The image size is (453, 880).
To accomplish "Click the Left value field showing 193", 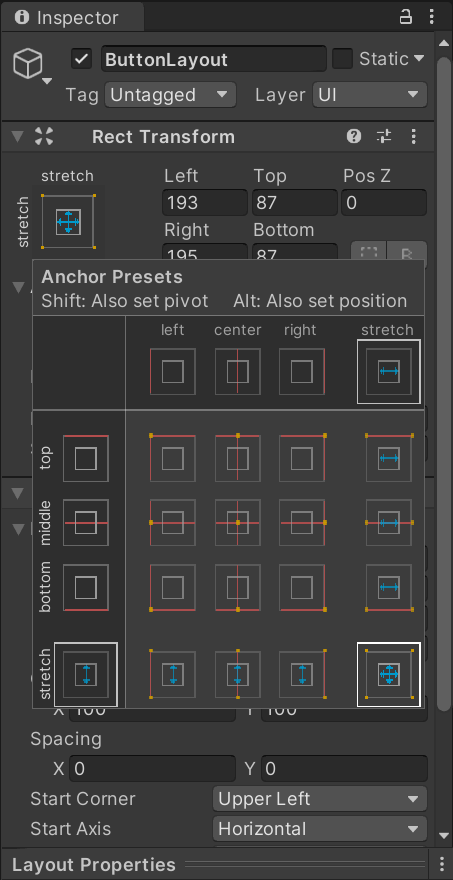I will pos(205,203).
